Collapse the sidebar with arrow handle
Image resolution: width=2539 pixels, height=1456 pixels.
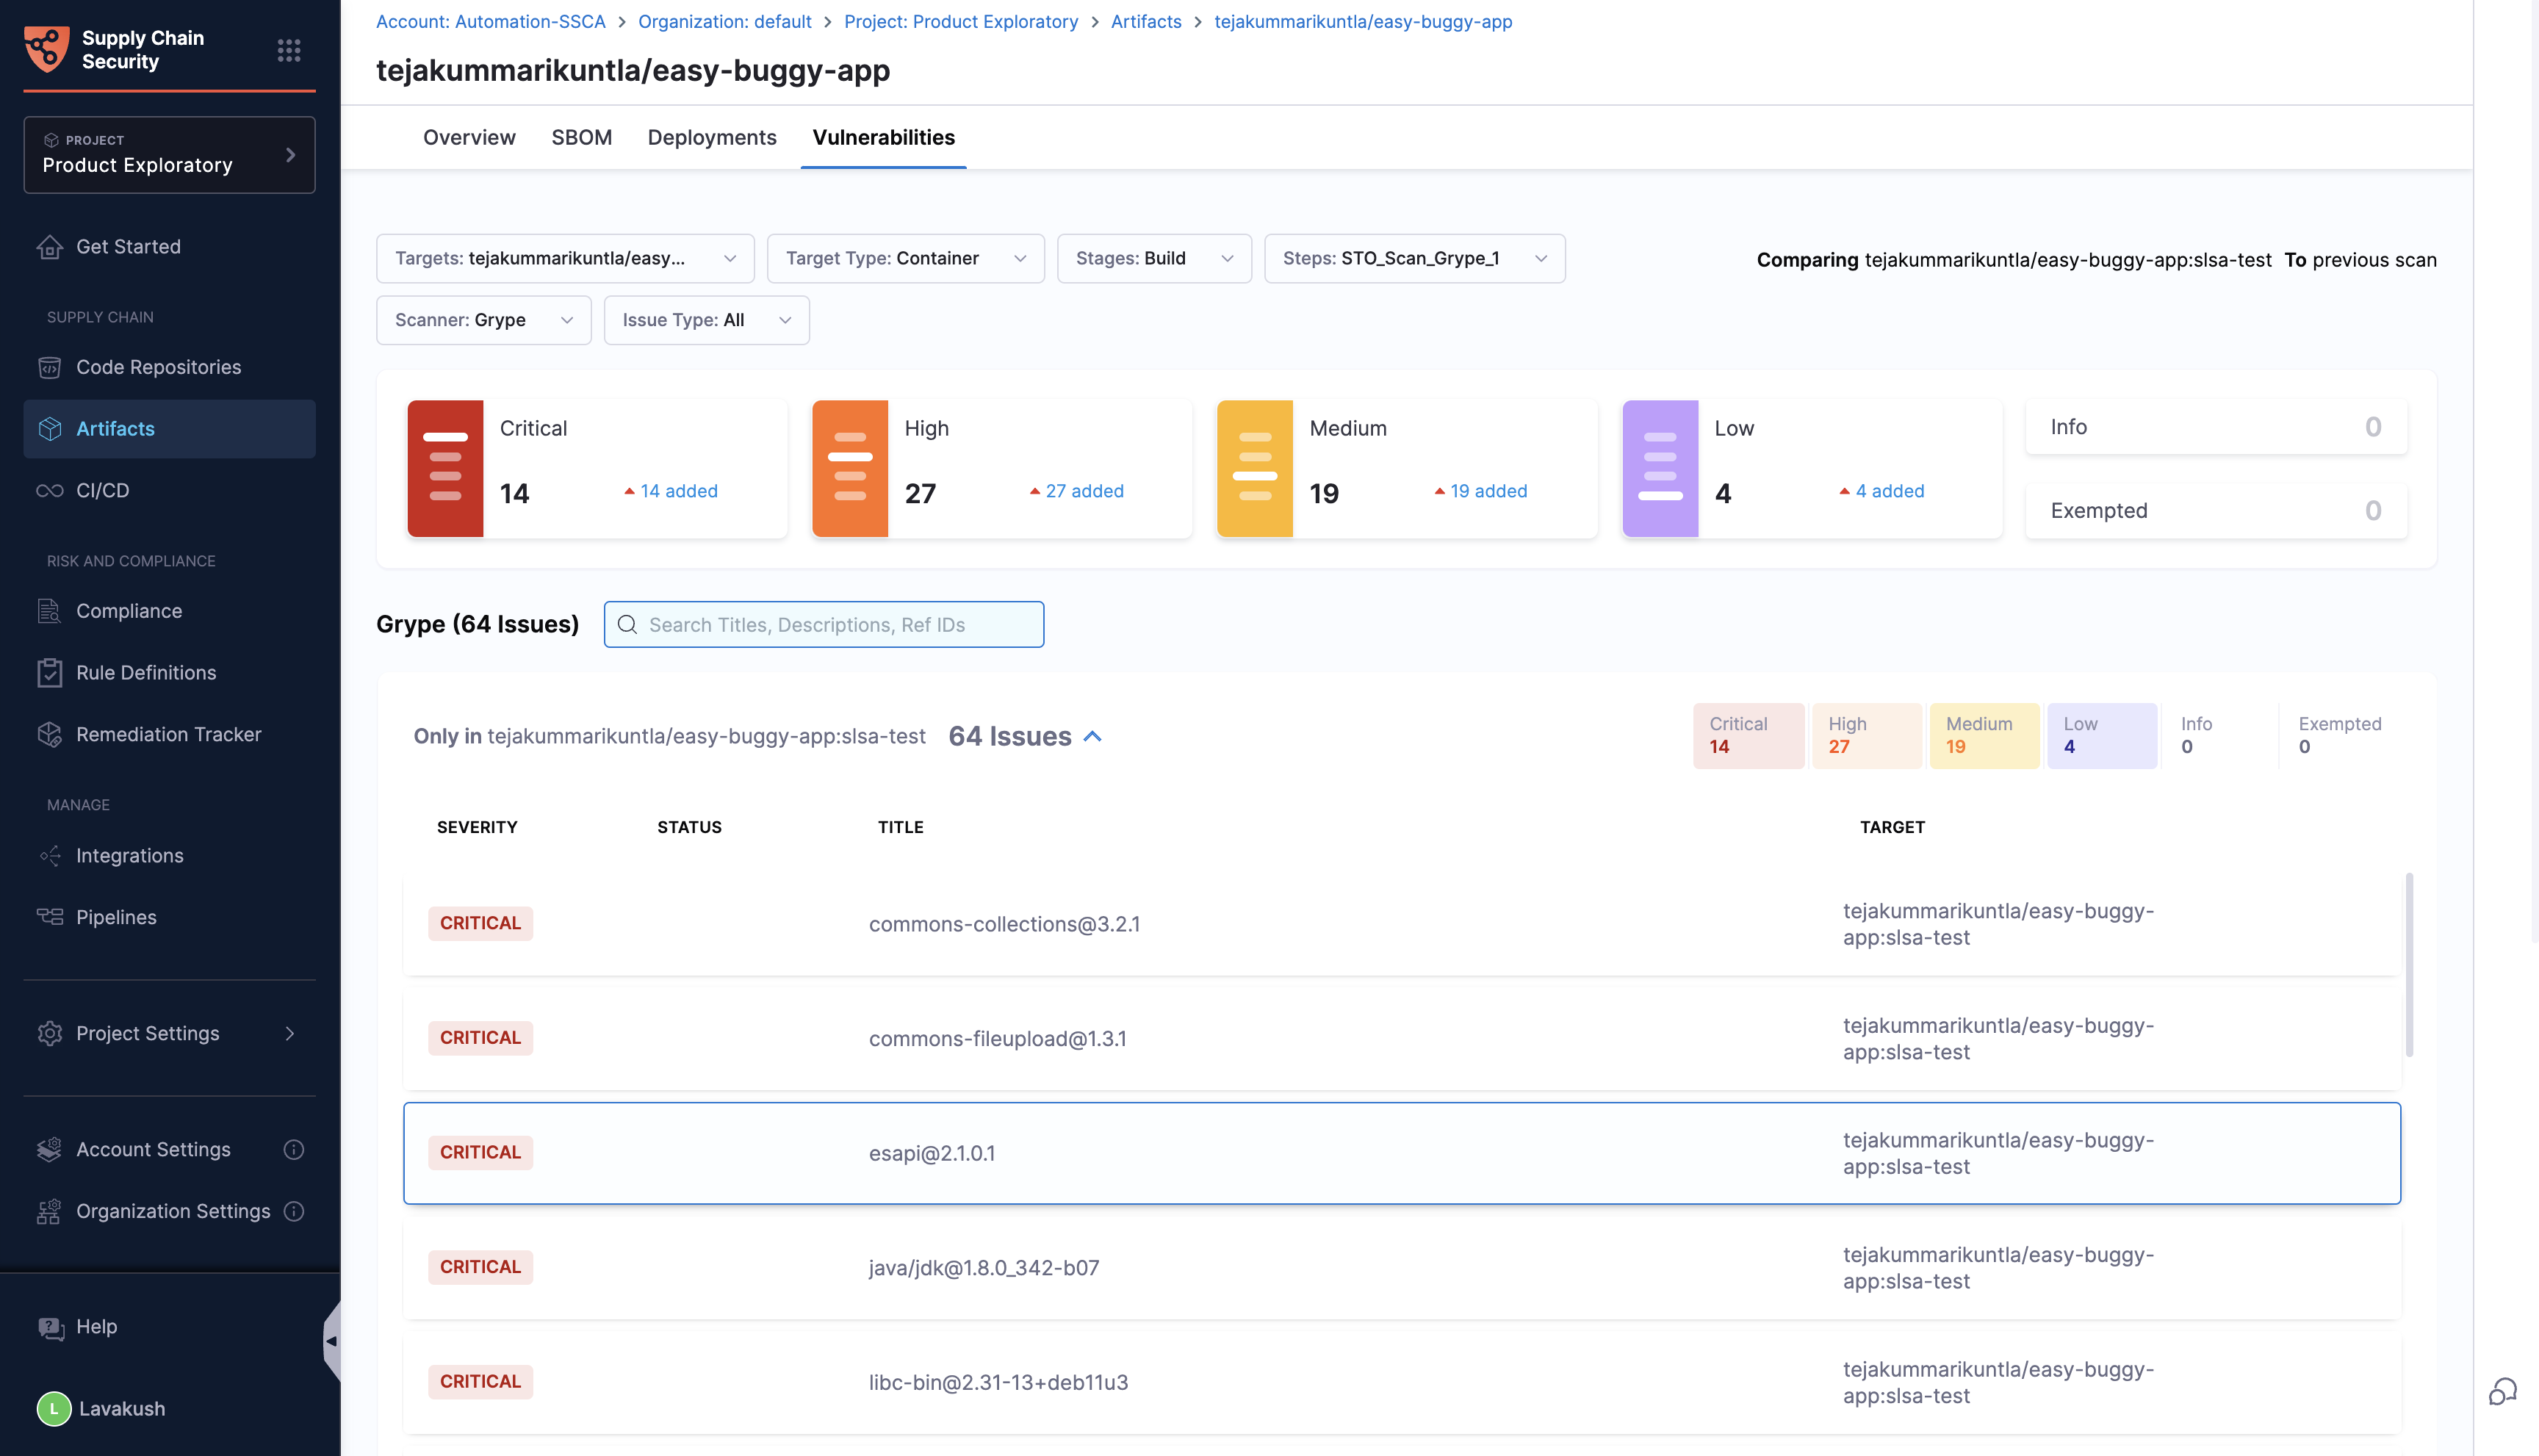tap(331, 1341)
